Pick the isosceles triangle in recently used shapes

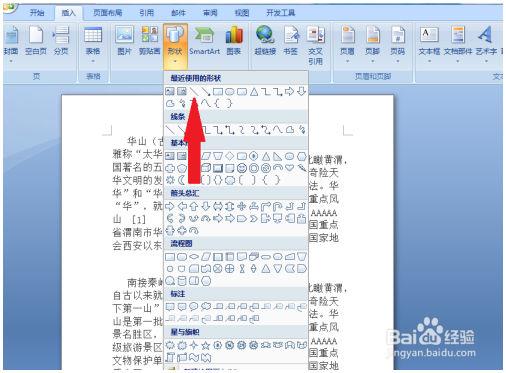[x=254, y=91]
